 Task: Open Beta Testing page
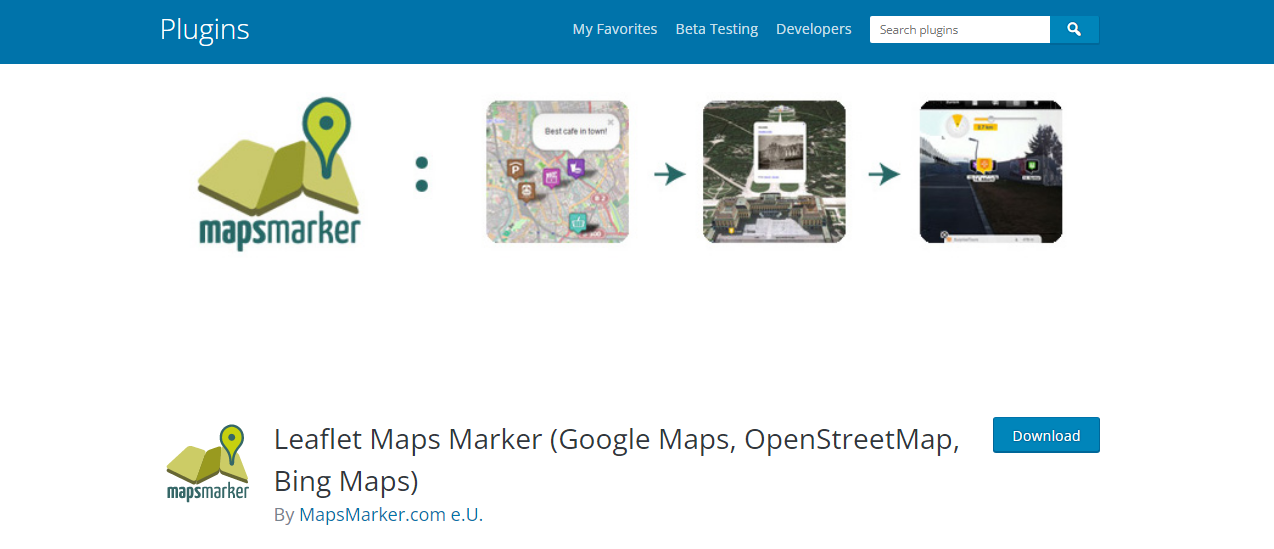(717, 29)
